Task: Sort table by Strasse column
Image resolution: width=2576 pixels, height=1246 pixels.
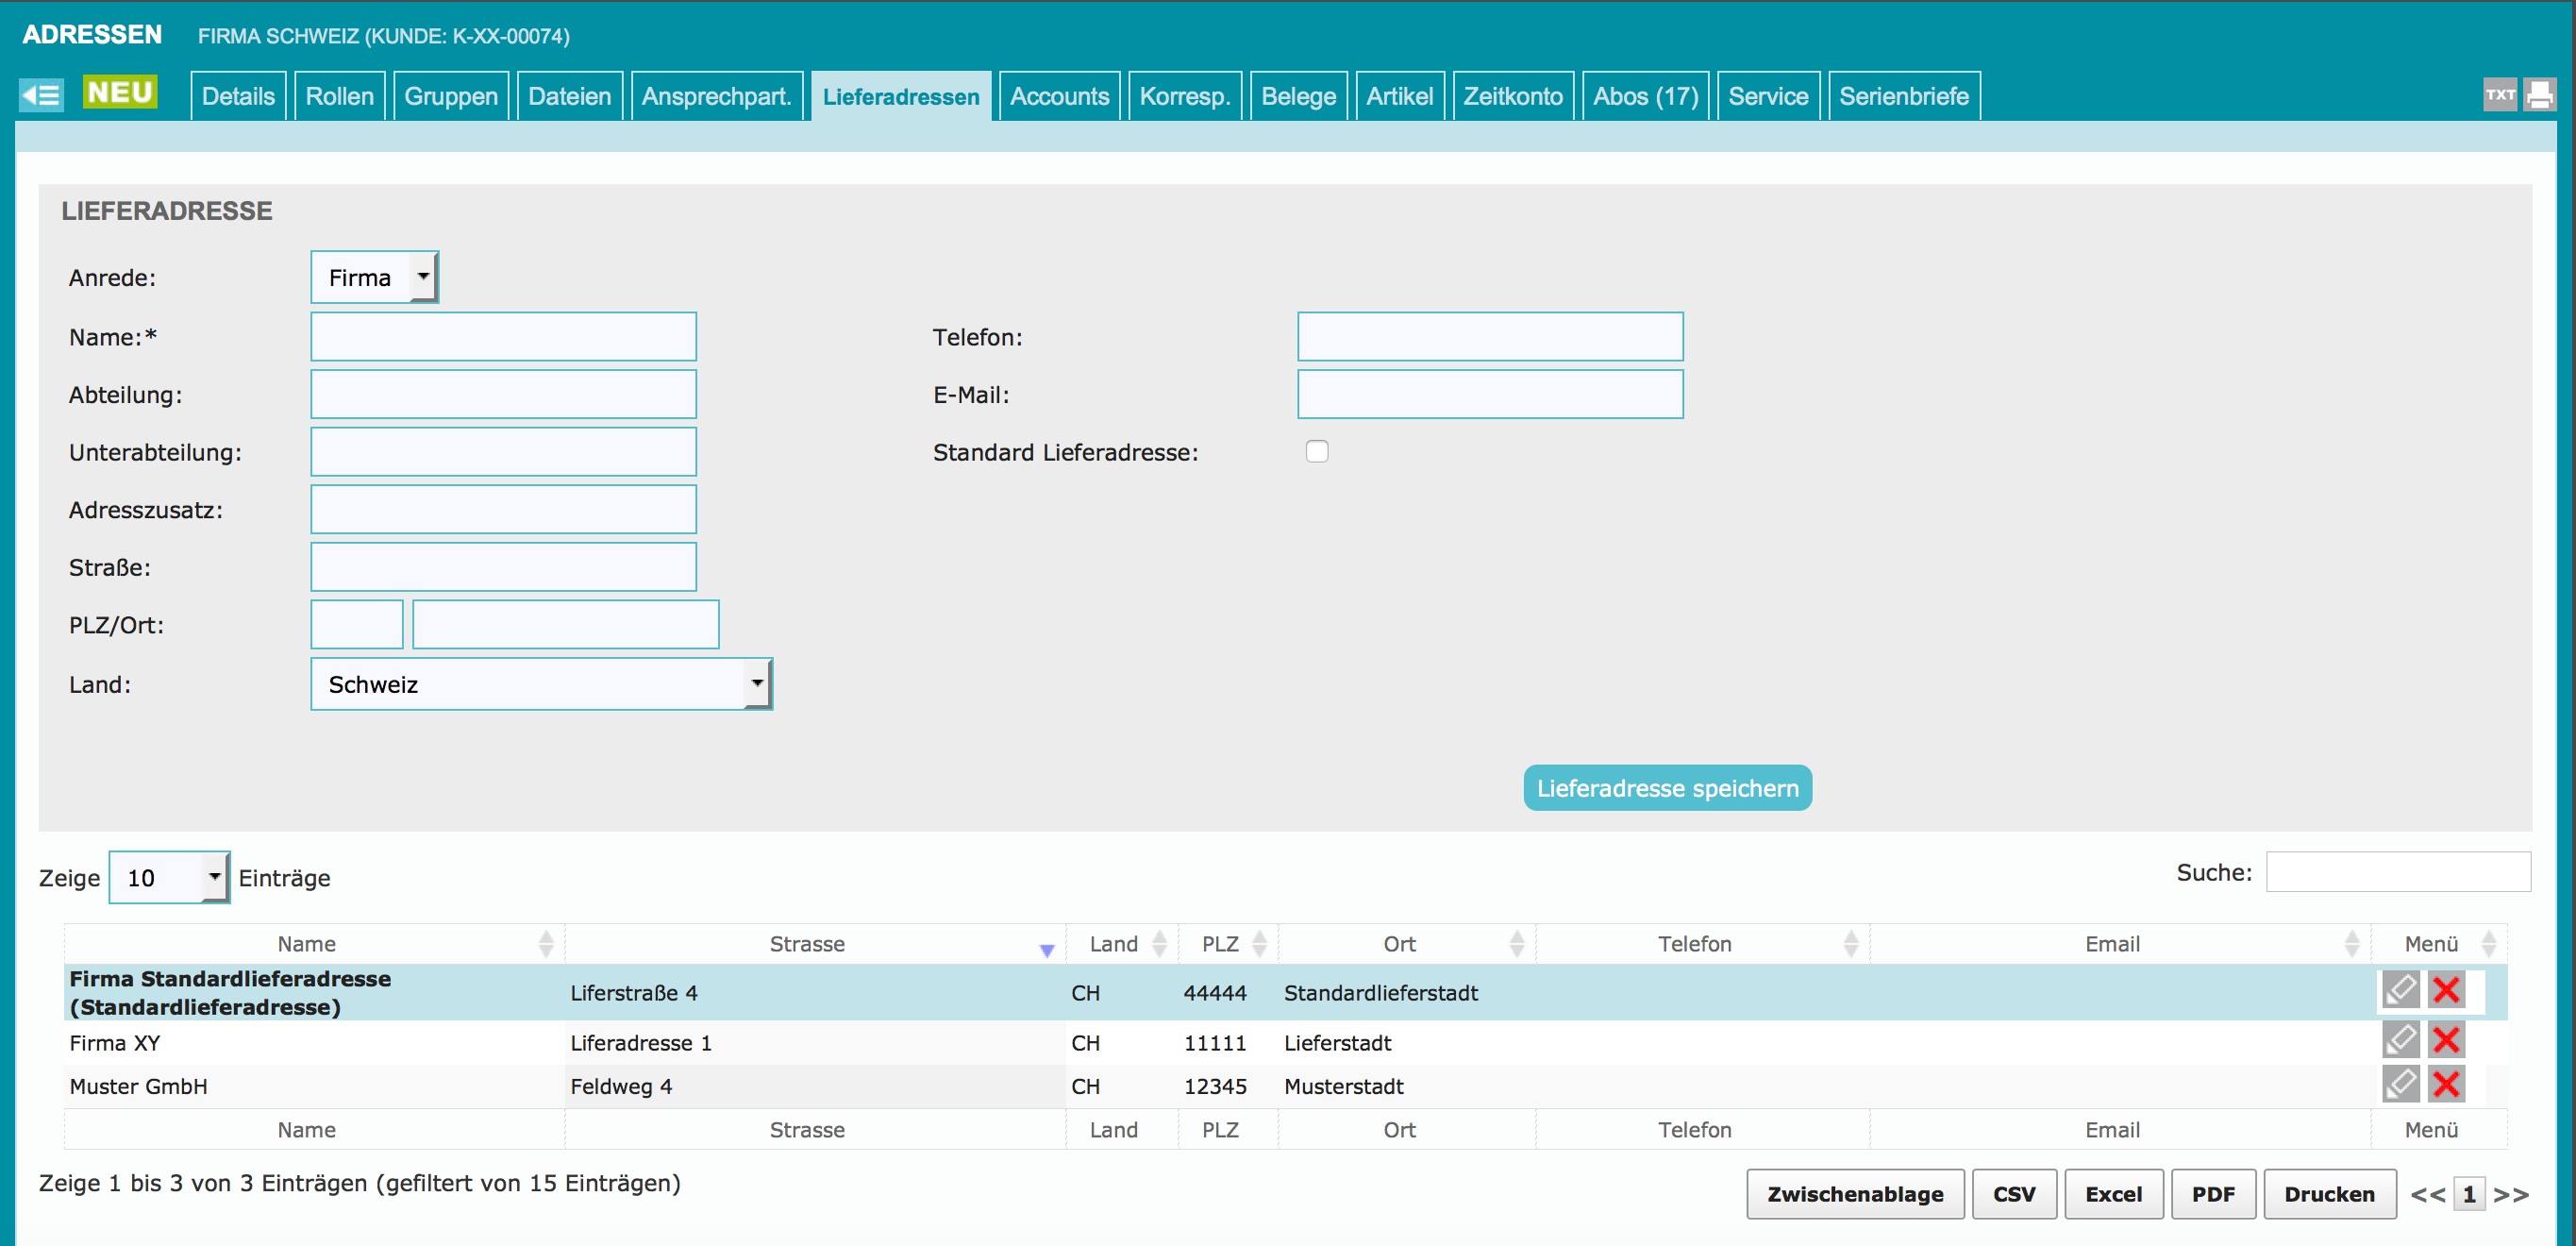Action: 808,944
